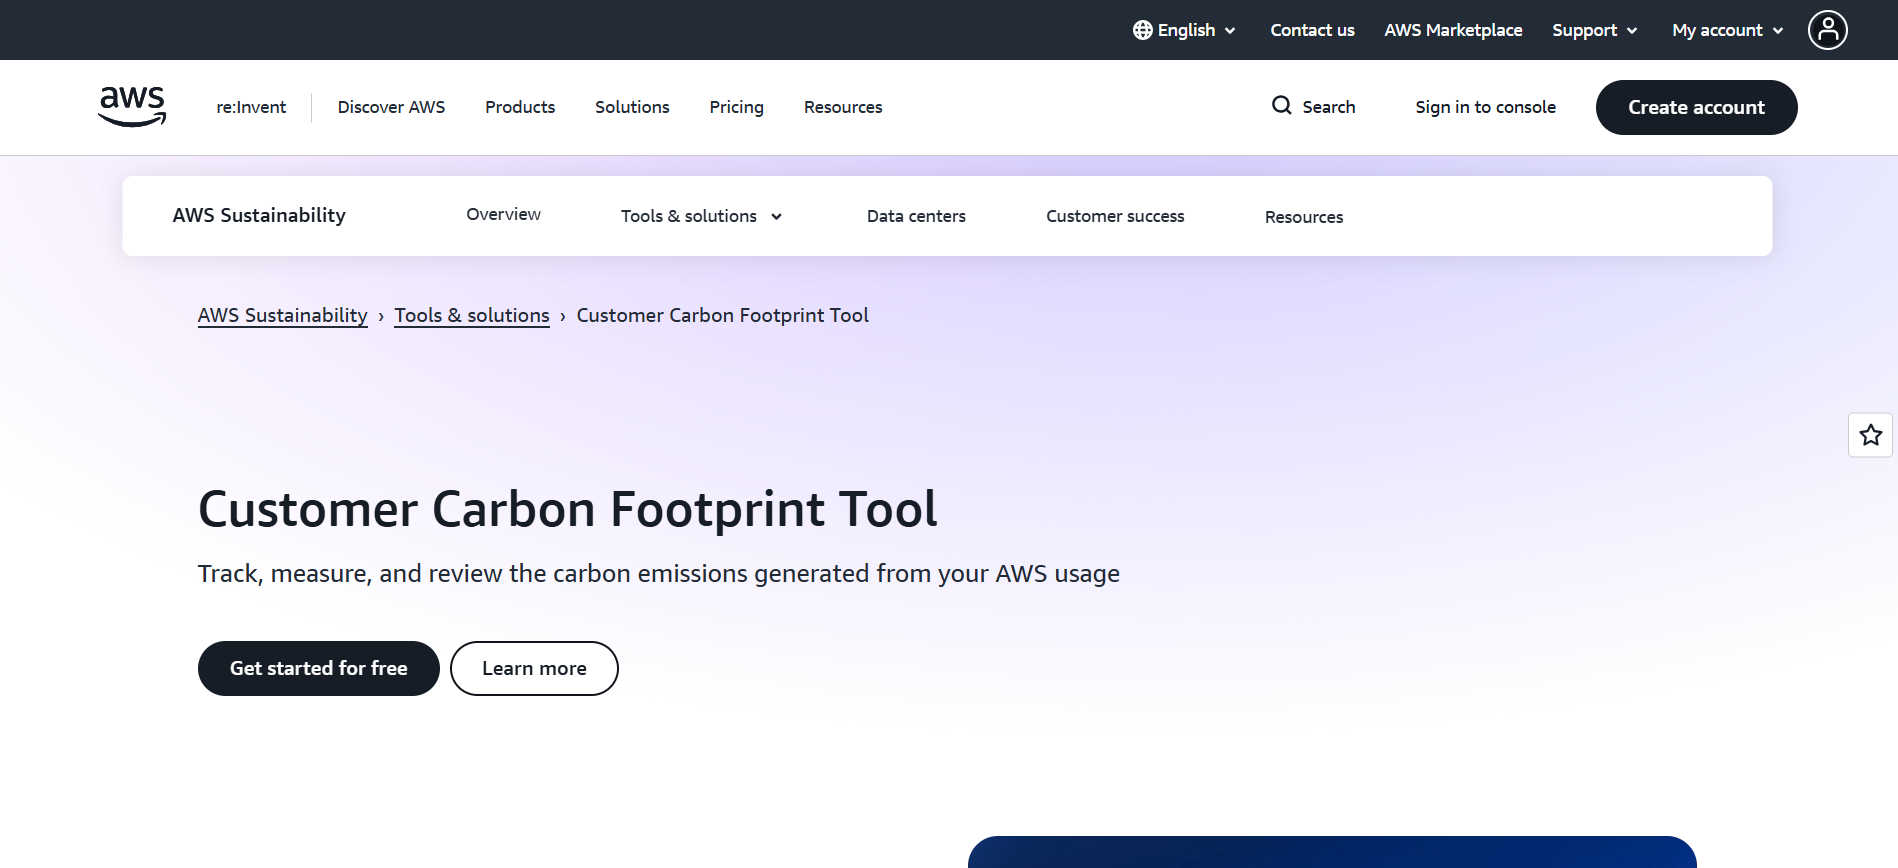Open Products menu
This screenshot has height=868, width=1898.
pyautogui.click(x=520, y=107)
